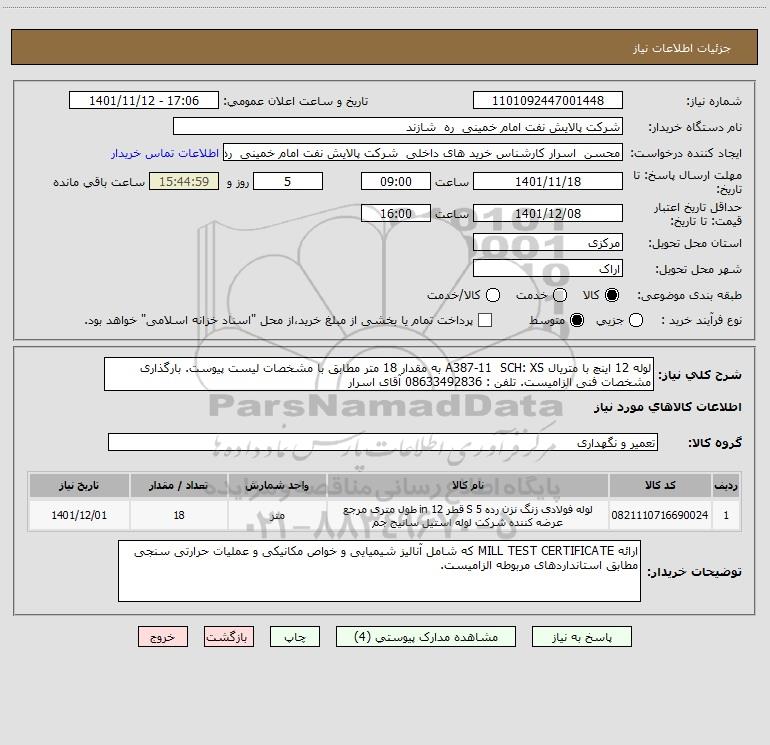Click the product name cell لوله فولادی زنگ نزن
This screenshot has width=770, height=745.
468,515
